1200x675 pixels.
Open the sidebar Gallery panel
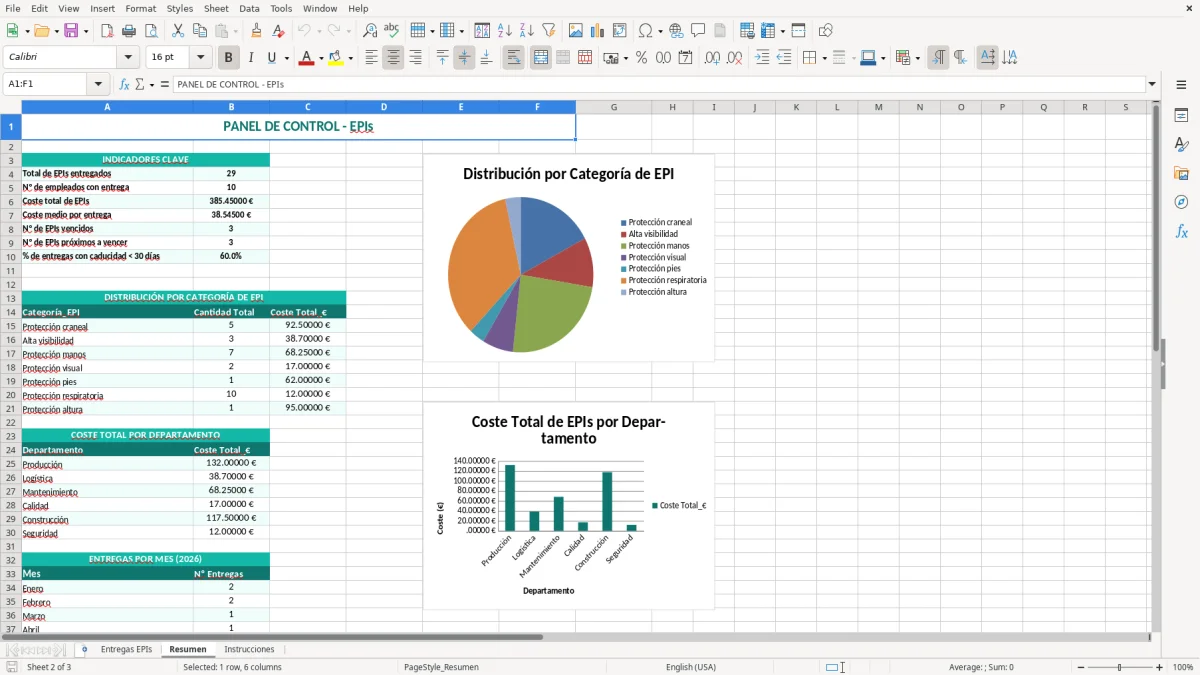click(1181, 173)
